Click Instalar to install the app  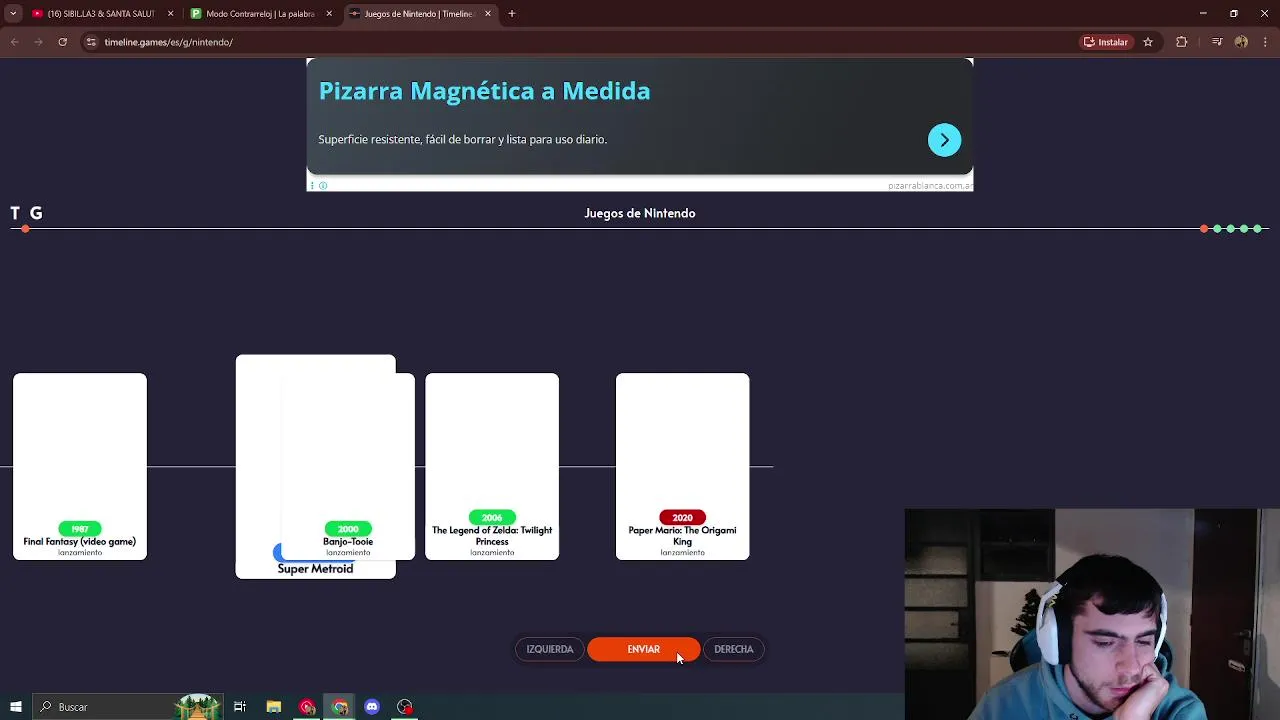click(x=1106, y=42)
